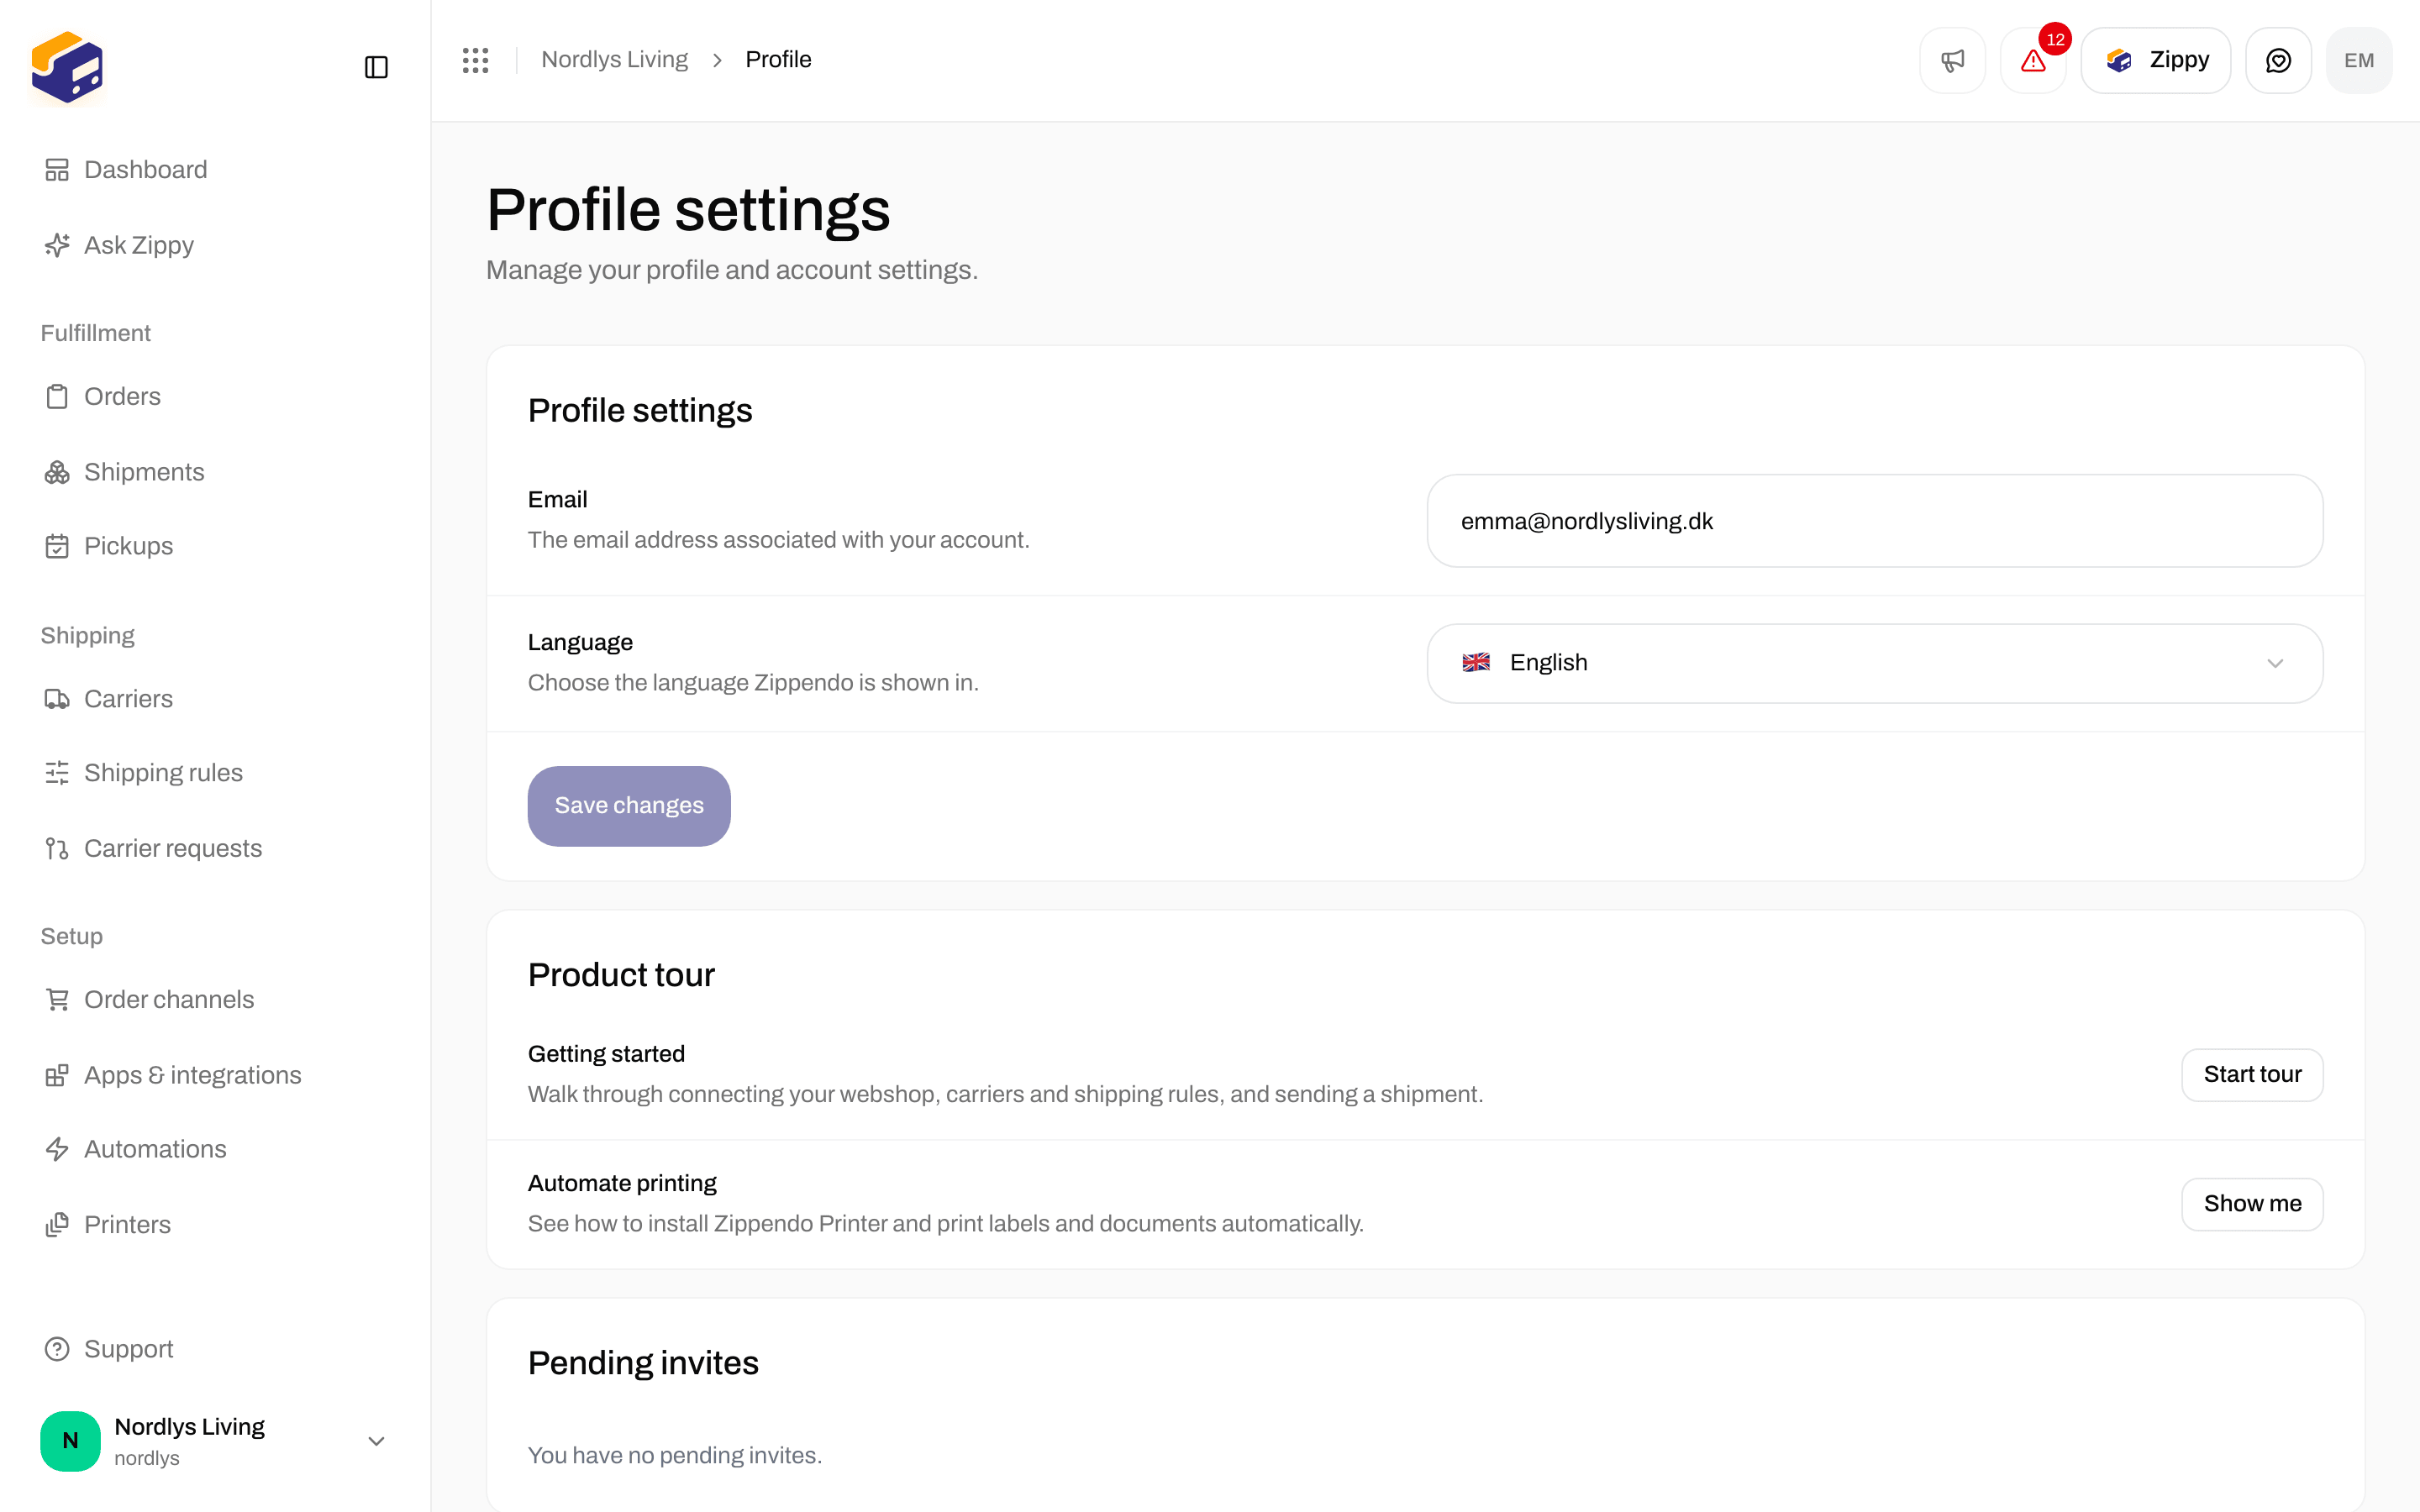
Task: Go to Dashboard in the sidebar
Action: pos(145,170)
